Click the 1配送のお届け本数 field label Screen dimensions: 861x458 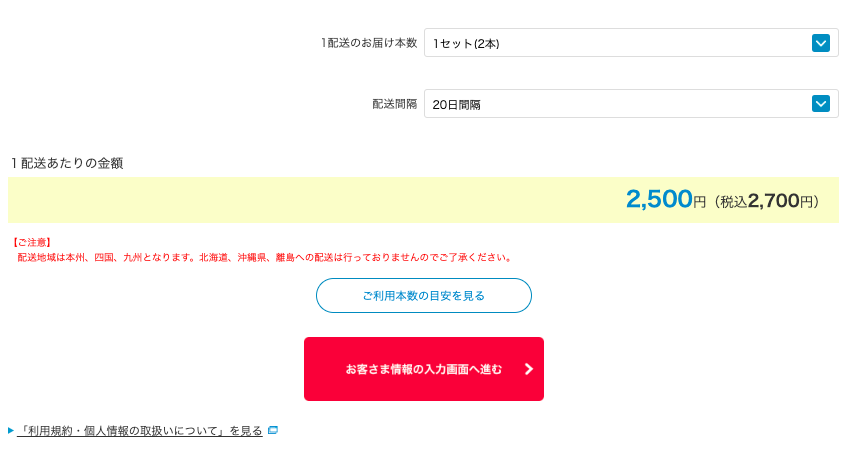(x=369, y=43)
